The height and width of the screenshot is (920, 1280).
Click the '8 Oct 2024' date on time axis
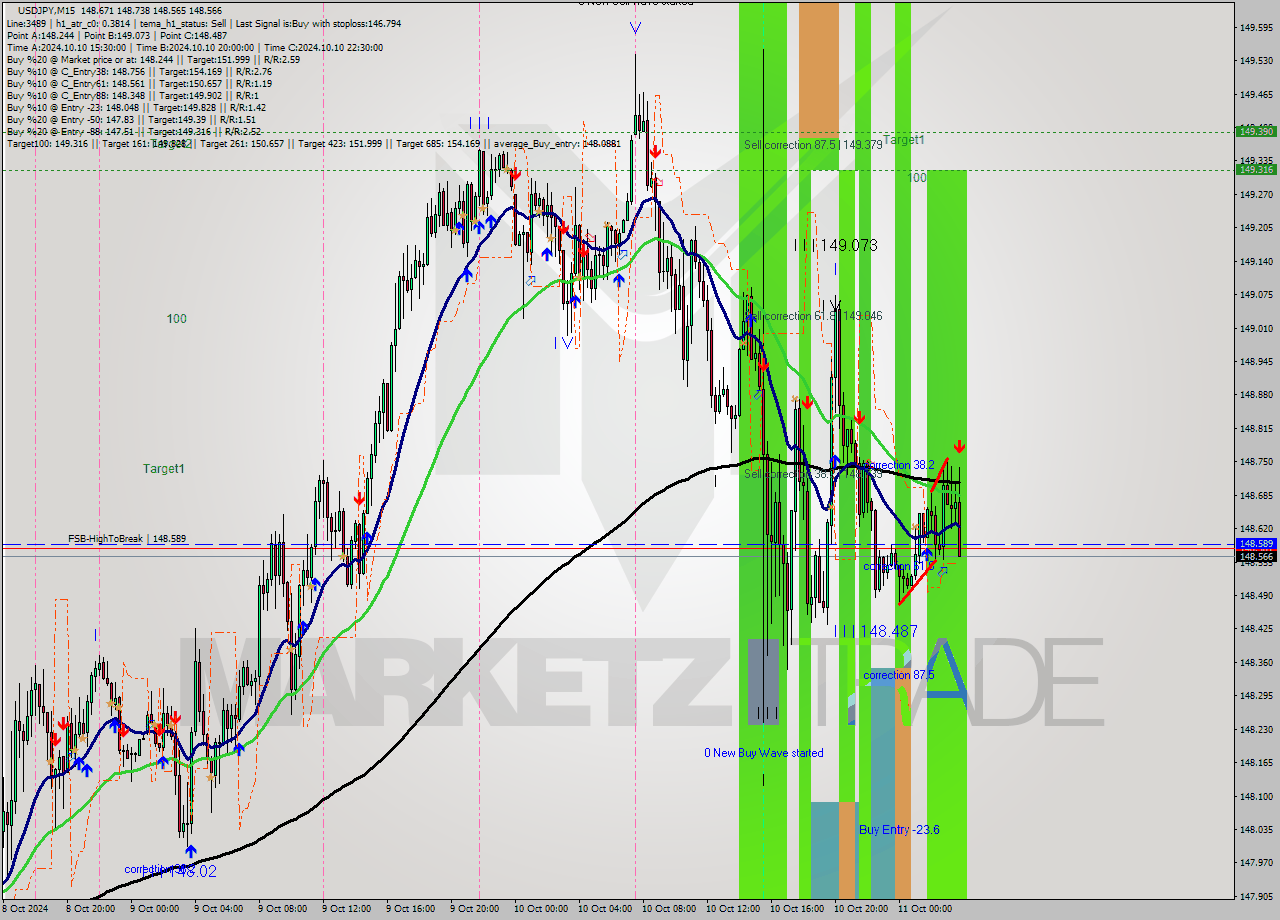point(25,909)
